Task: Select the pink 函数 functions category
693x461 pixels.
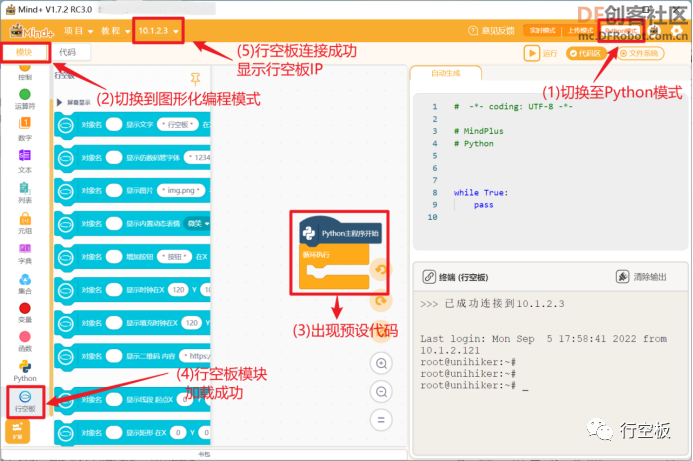Action: (x=25, y=342)
